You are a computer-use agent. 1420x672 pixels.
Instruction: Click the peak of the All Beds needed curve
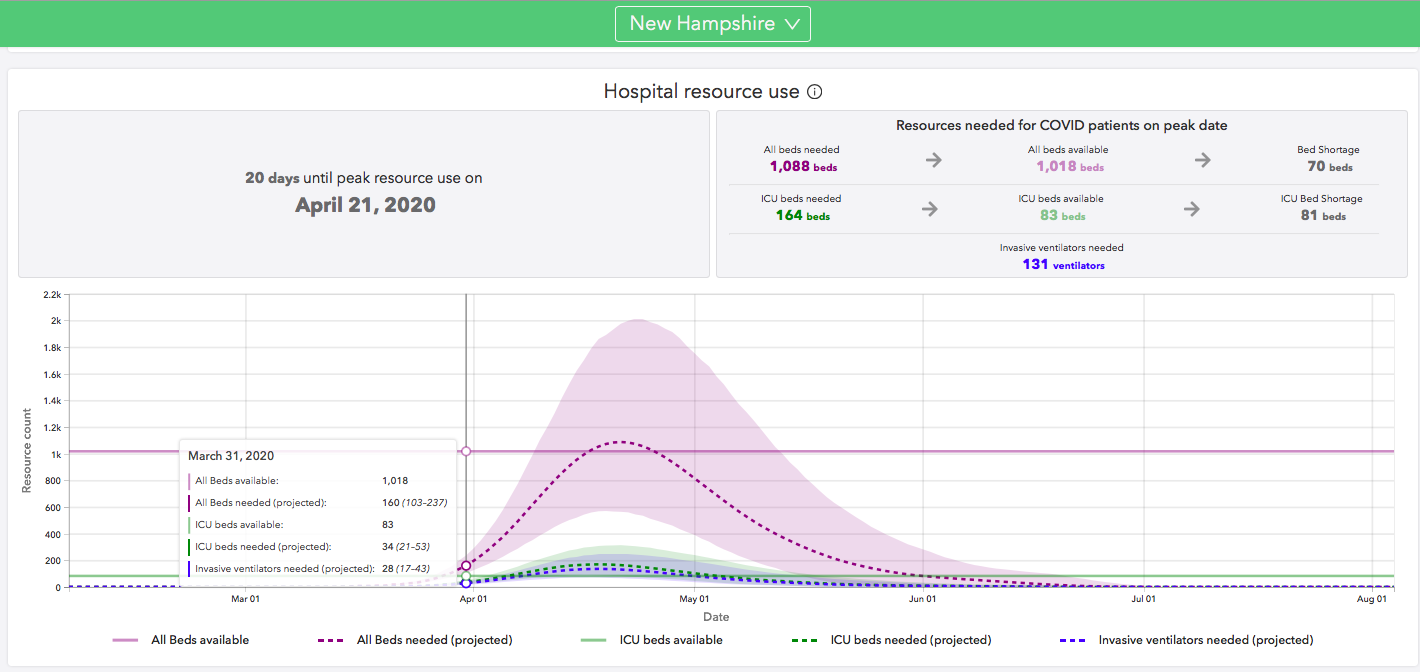coord(622,442)
